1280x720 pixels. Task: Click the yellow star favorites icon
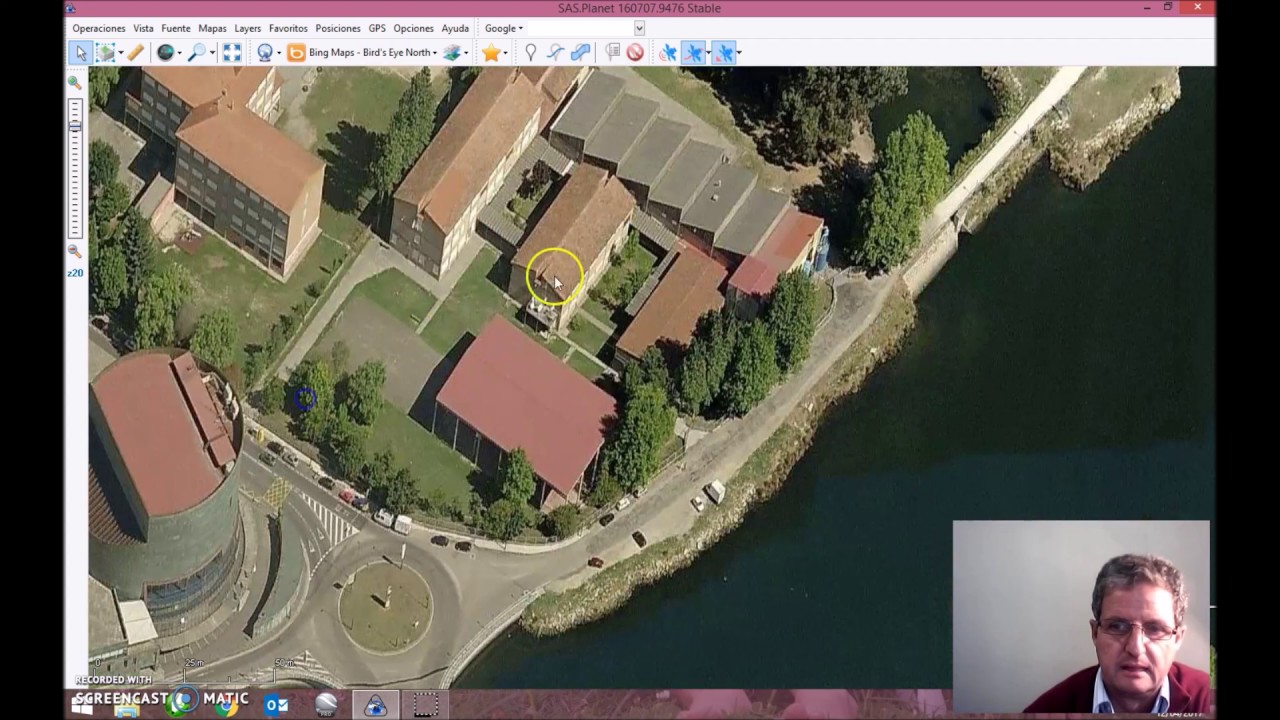pyautogui.click(x=491, y=52)
